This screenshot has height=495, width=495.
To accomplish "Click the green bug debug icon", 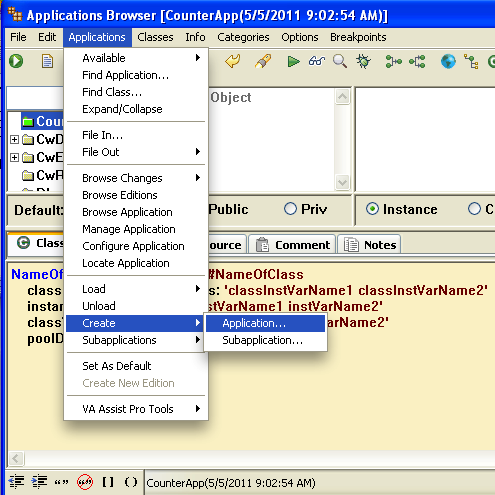I will coord(363,62).
